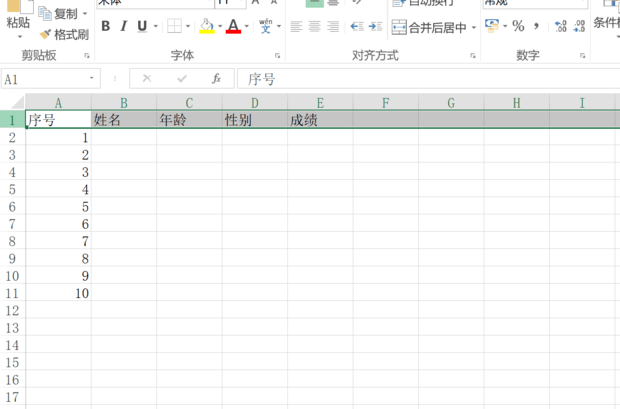Click the Format Painter (格式刷) button
The height and width of the screenshot is (409, 620).
coord(66,34)
